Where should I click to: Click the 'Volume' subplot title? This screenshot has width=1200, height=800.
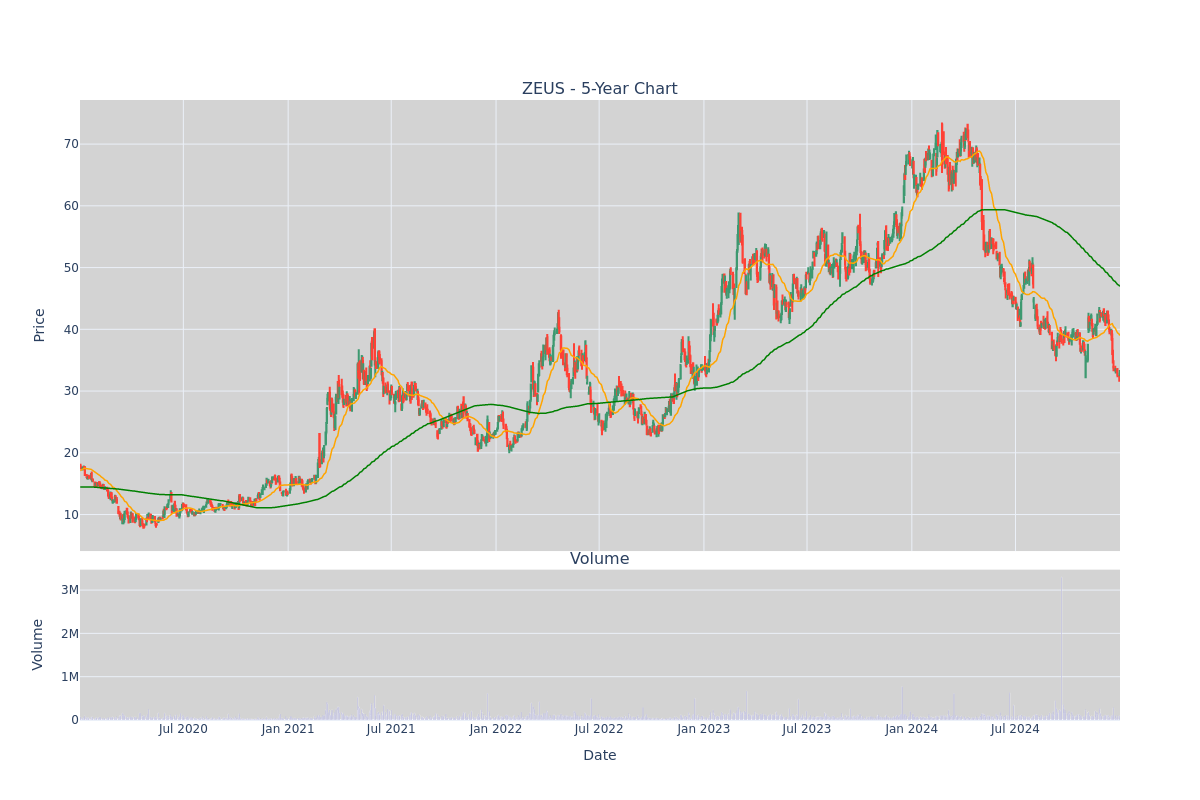coord(599,559)
